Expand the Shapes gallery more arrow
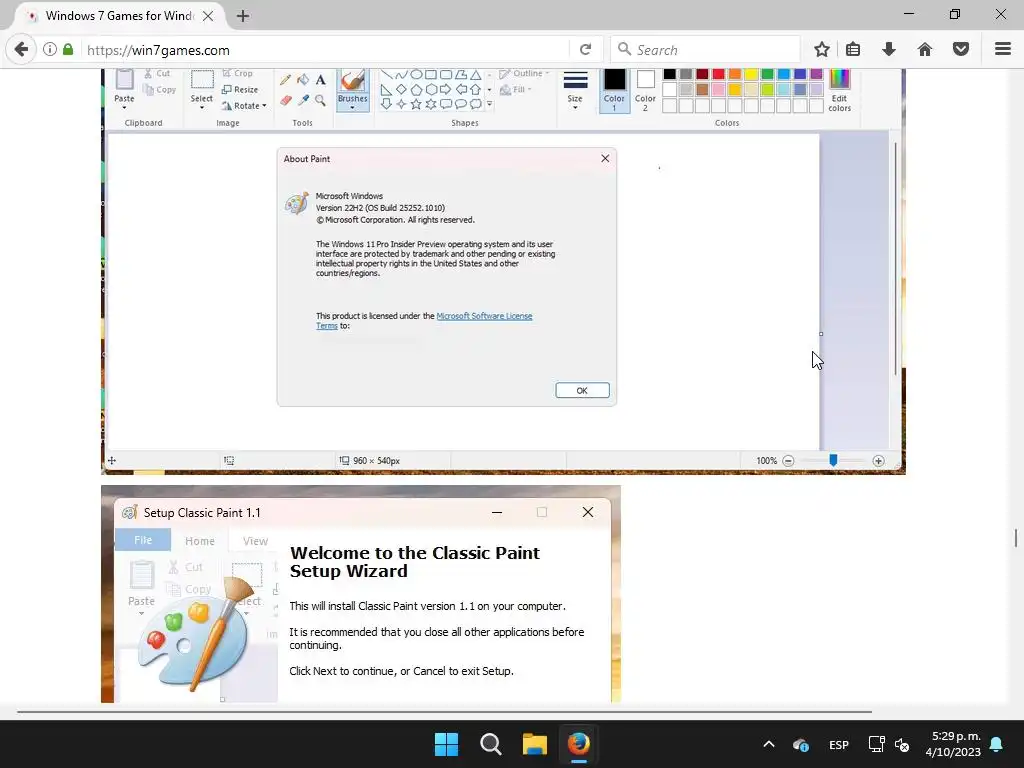1024x768 pixels. click(489, 104)
